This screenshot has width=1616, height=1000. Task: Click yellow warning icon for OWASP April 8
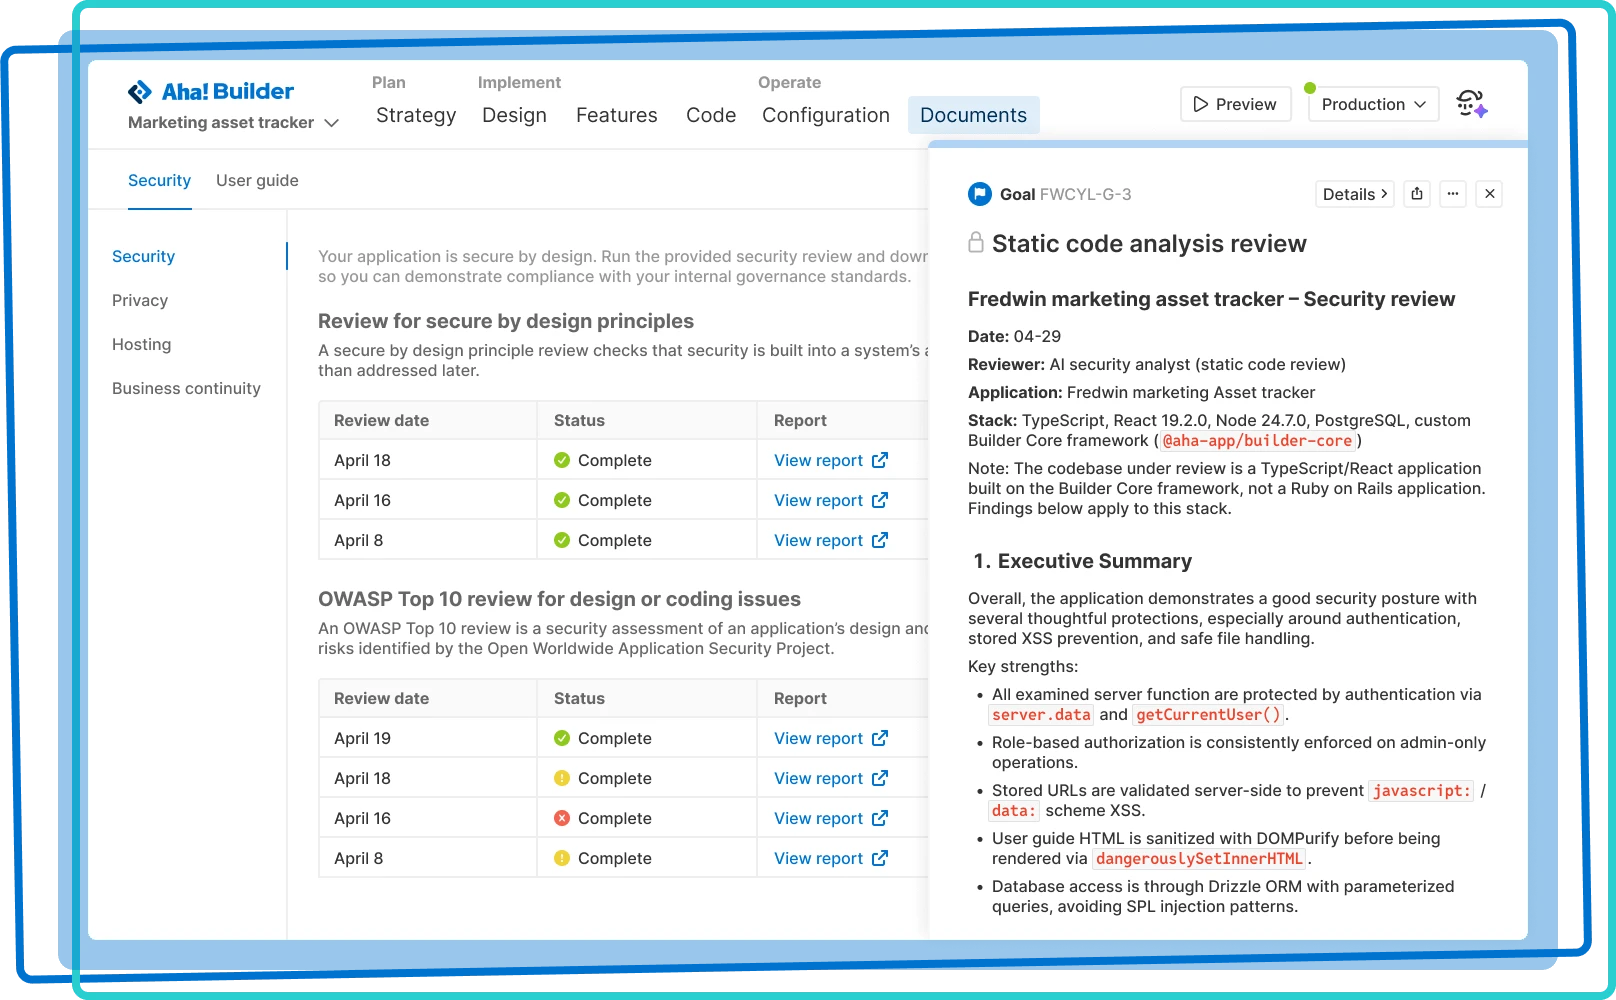point(562,858)
